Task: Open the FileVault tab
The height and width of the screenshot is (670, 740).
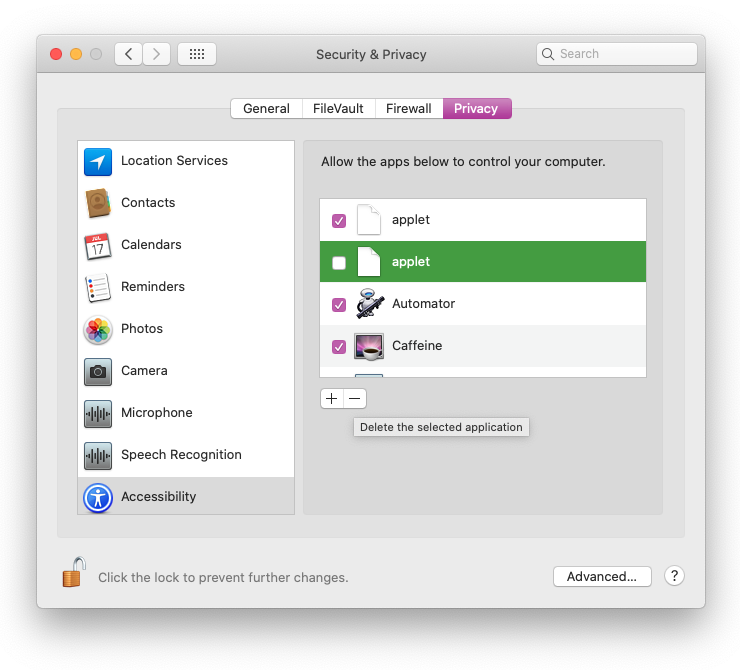Action: pos(338,108)
